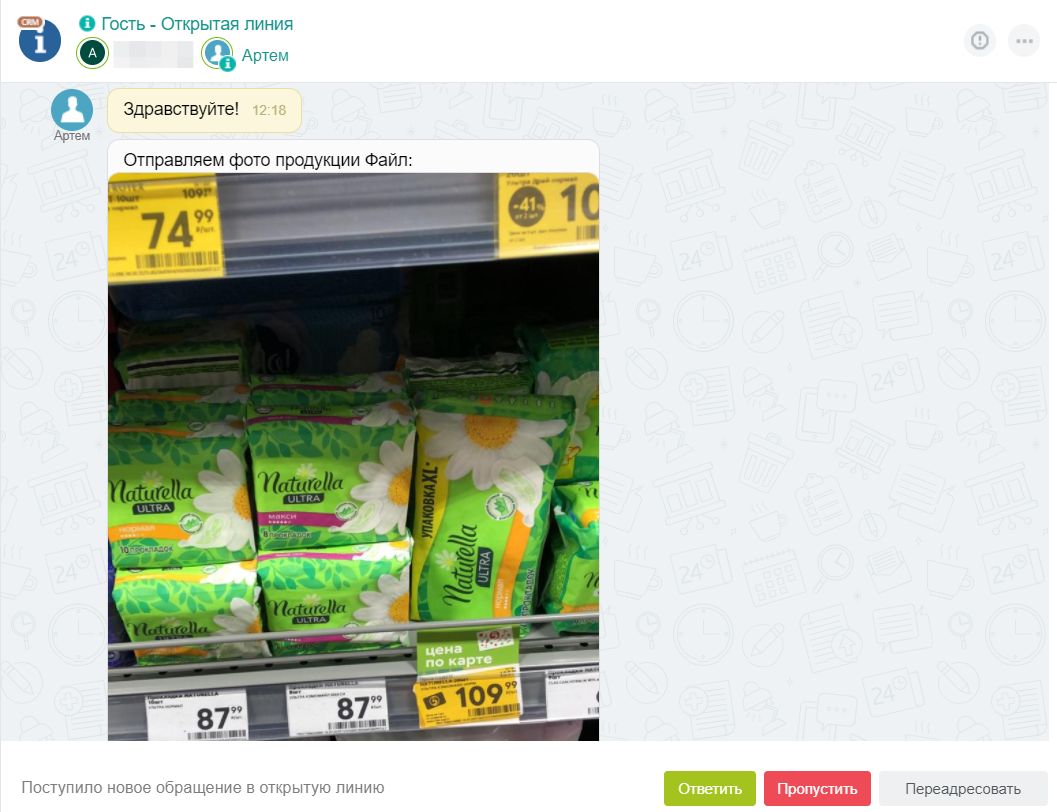
Task: Click the "Переадресовать" button
Action: pos(963,788)
